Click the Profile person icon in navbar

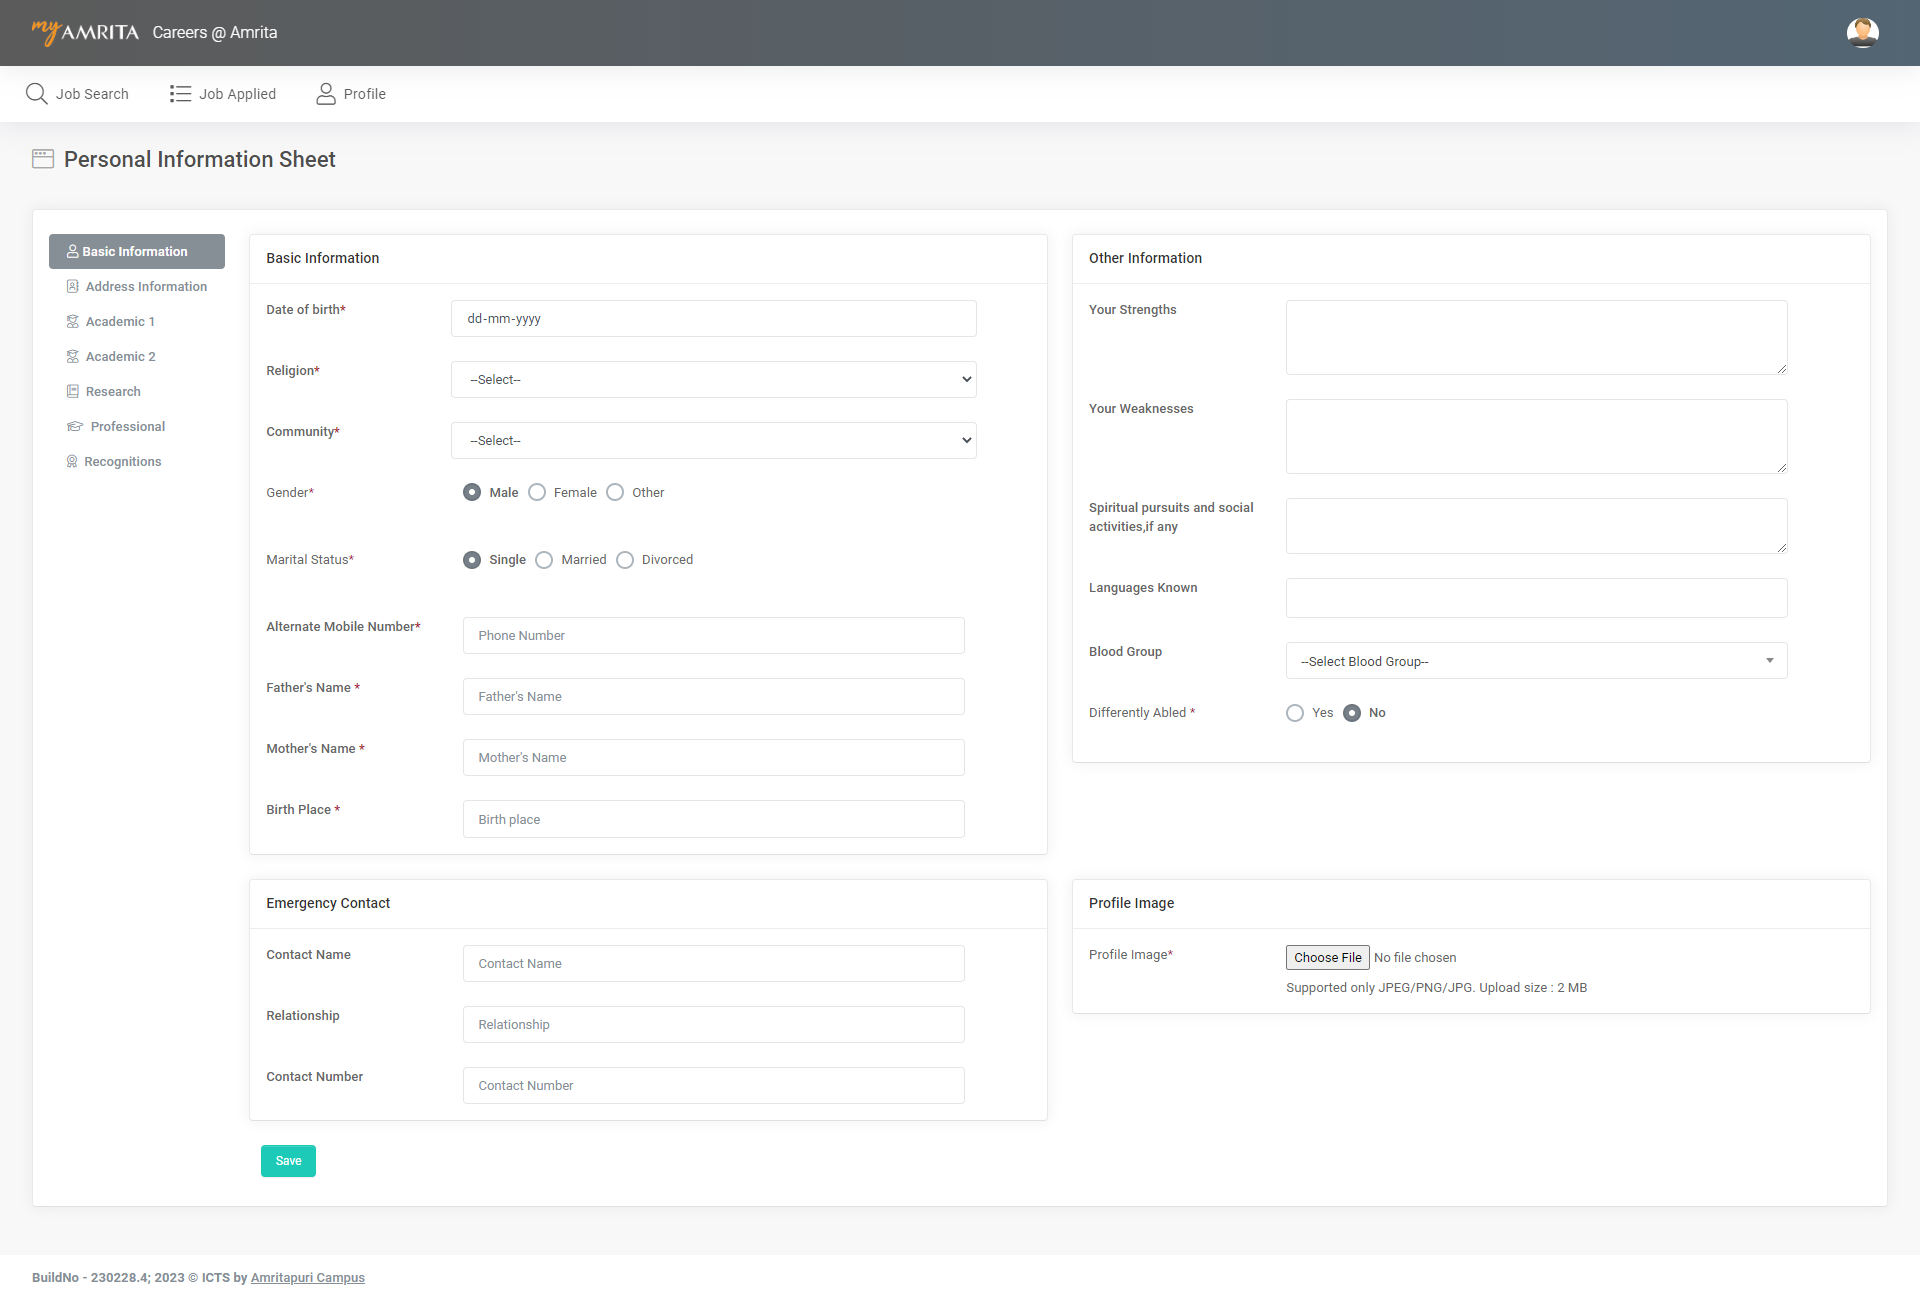pyautogui.click(x=326, y=94)
